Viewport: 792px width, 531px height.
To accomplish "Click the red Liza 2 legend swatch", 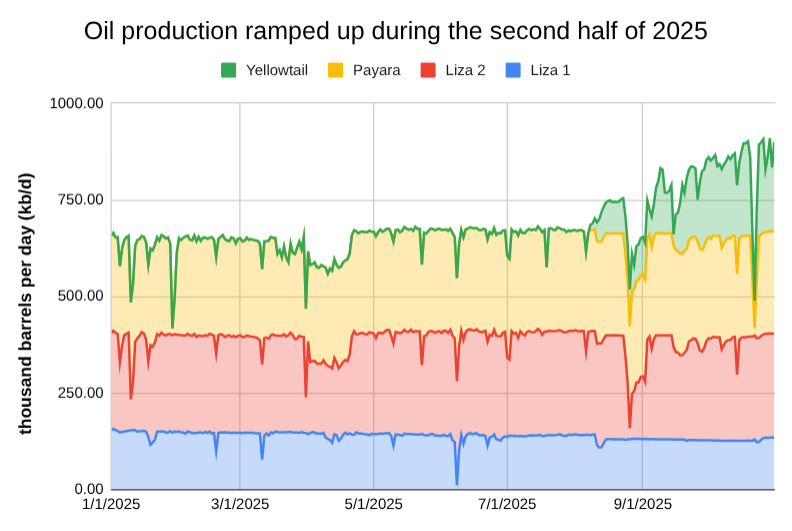I will pyautogui.click(x=428, y=70).
